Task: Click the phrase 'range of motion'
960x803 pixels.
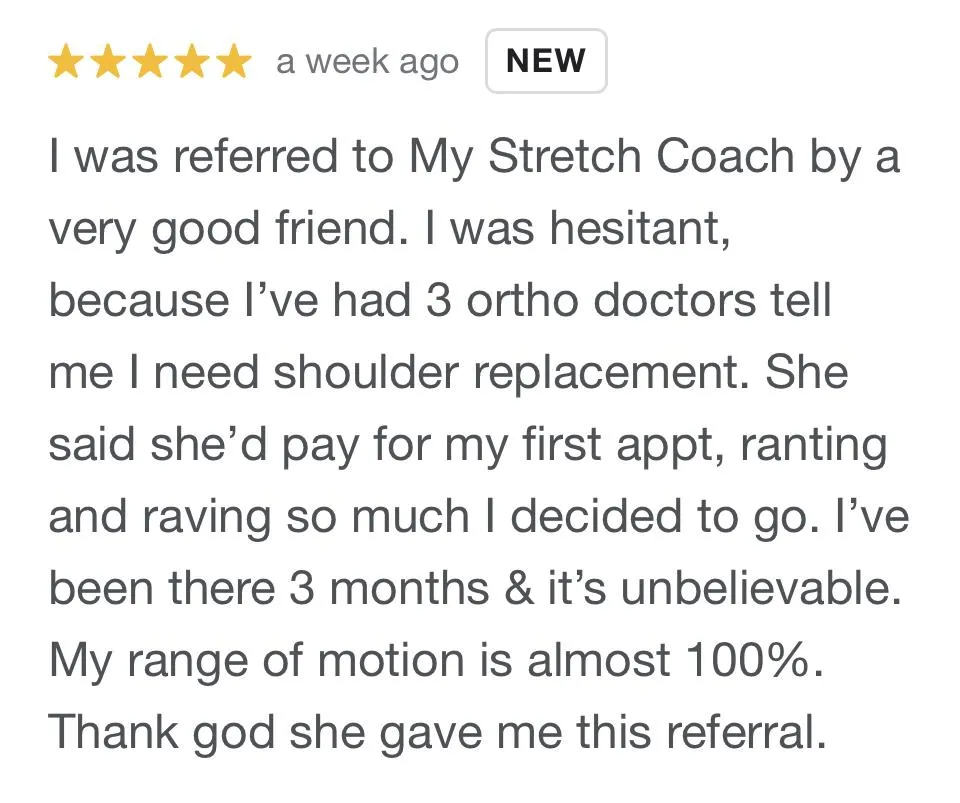Action: pos(296,662)
